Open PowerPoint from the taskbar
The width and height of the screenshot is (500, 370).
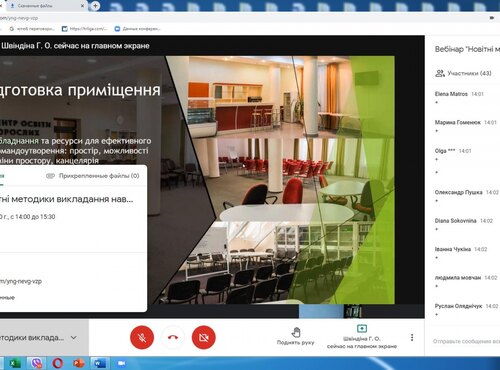tap(79, 363)
